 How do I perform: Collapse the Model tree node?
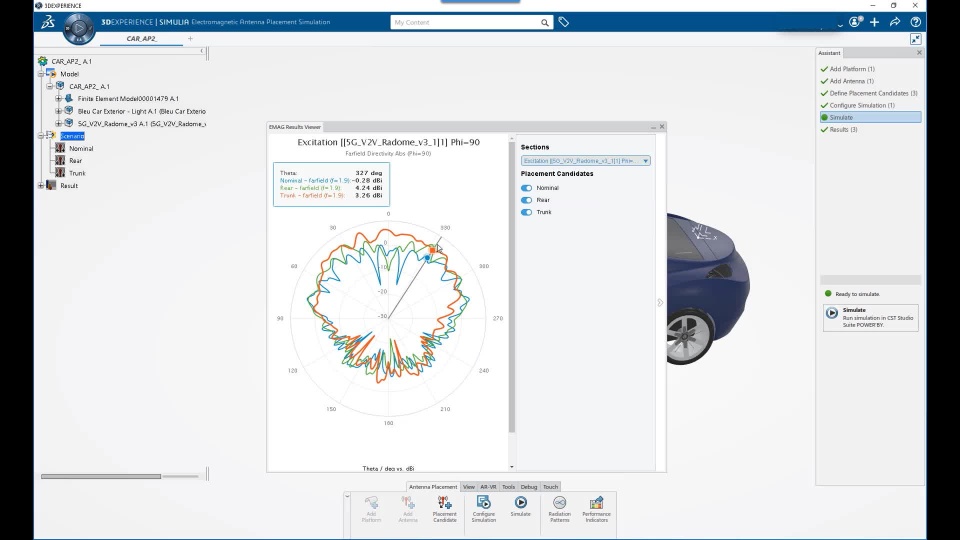tap(41, 74)
